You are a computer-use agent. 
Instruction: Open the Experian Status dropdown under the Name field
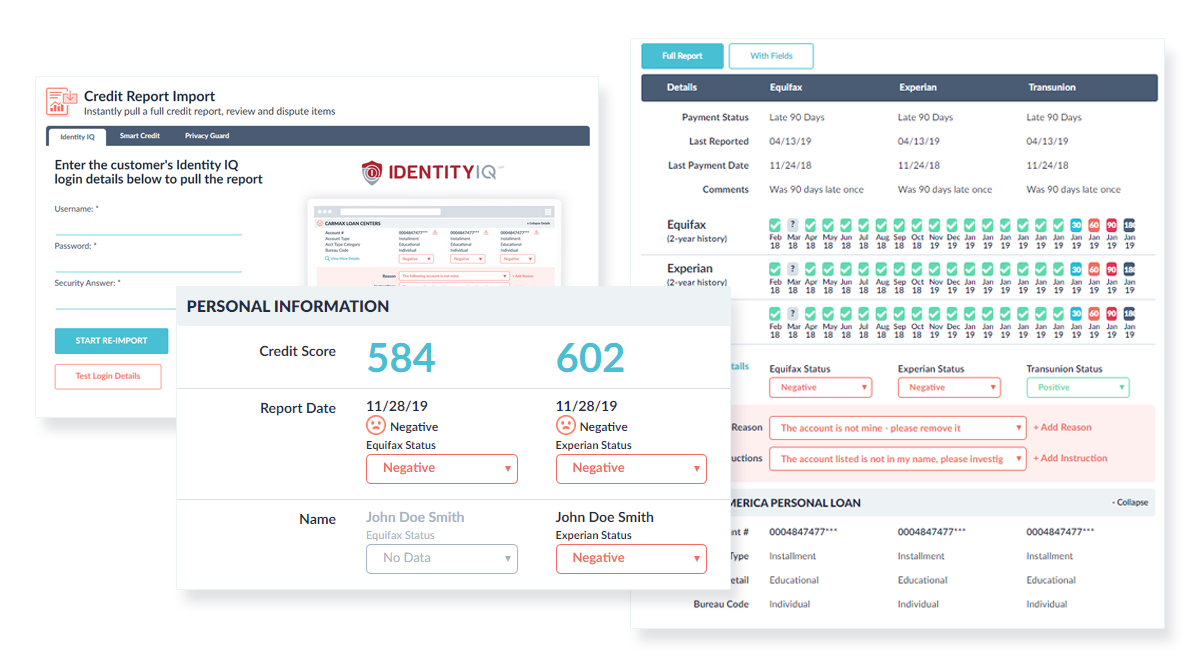click(x=631, y=558)
